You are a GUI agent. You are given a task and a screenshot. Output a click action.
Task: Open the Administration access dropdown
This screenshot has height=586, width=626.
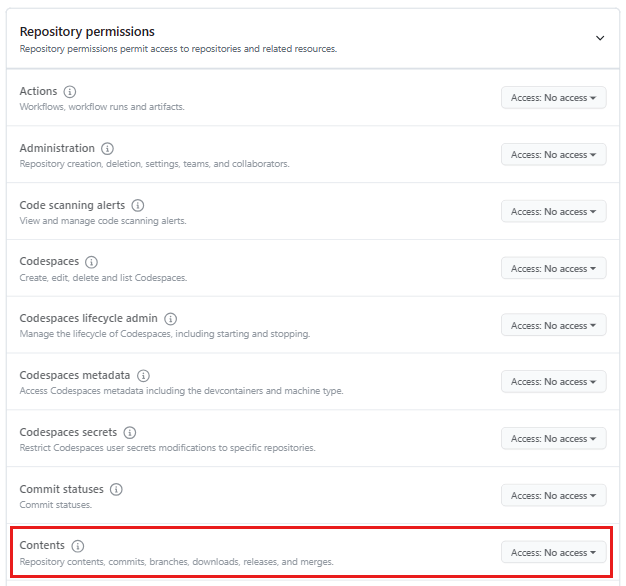(x=553, y=155)
